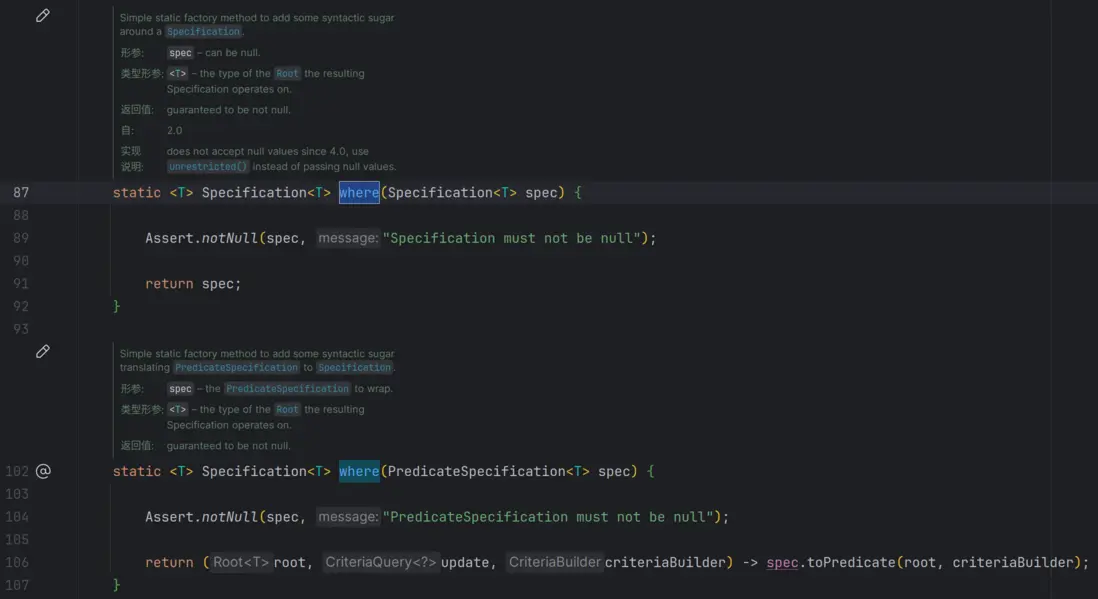
Task: Click 'return spec;' statement on line 91
Action: pyautogui.click(x=193, y=284)
